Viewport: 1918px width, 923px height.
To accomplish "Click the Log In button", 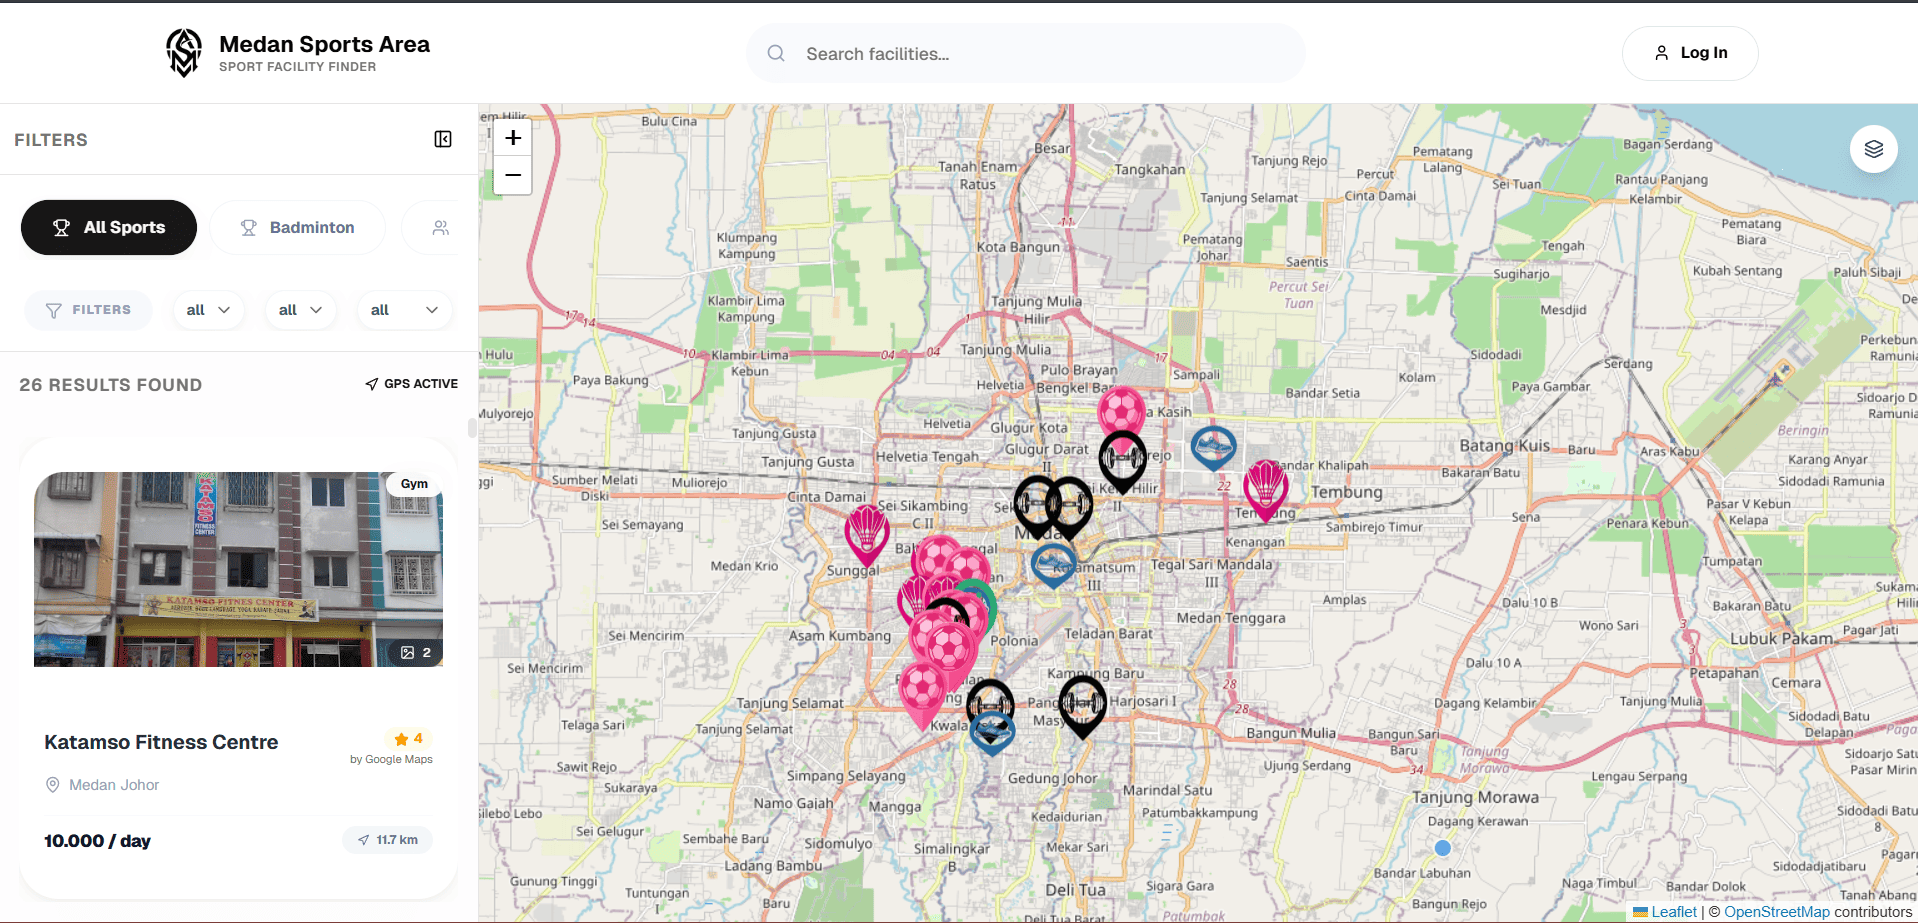I will [1690, 53].
